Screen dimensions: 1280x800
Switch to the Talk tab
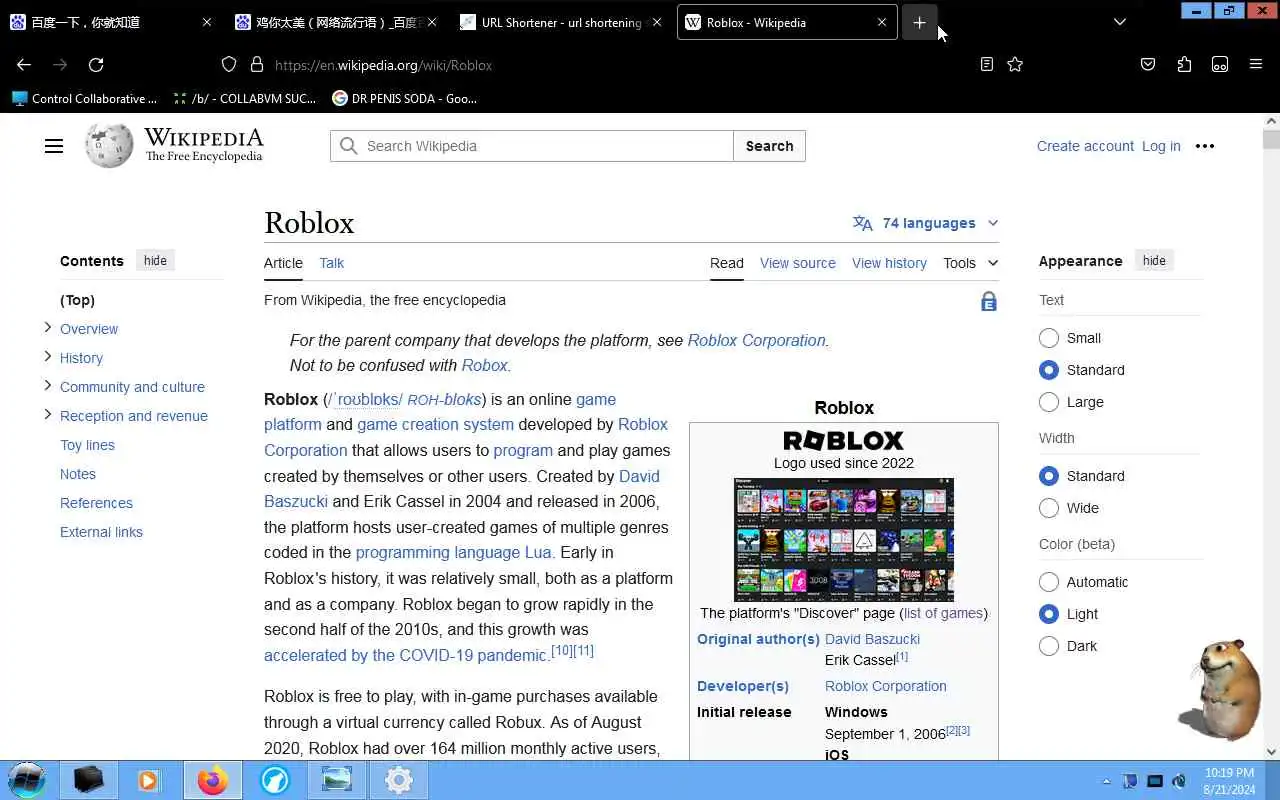(331, 263)
